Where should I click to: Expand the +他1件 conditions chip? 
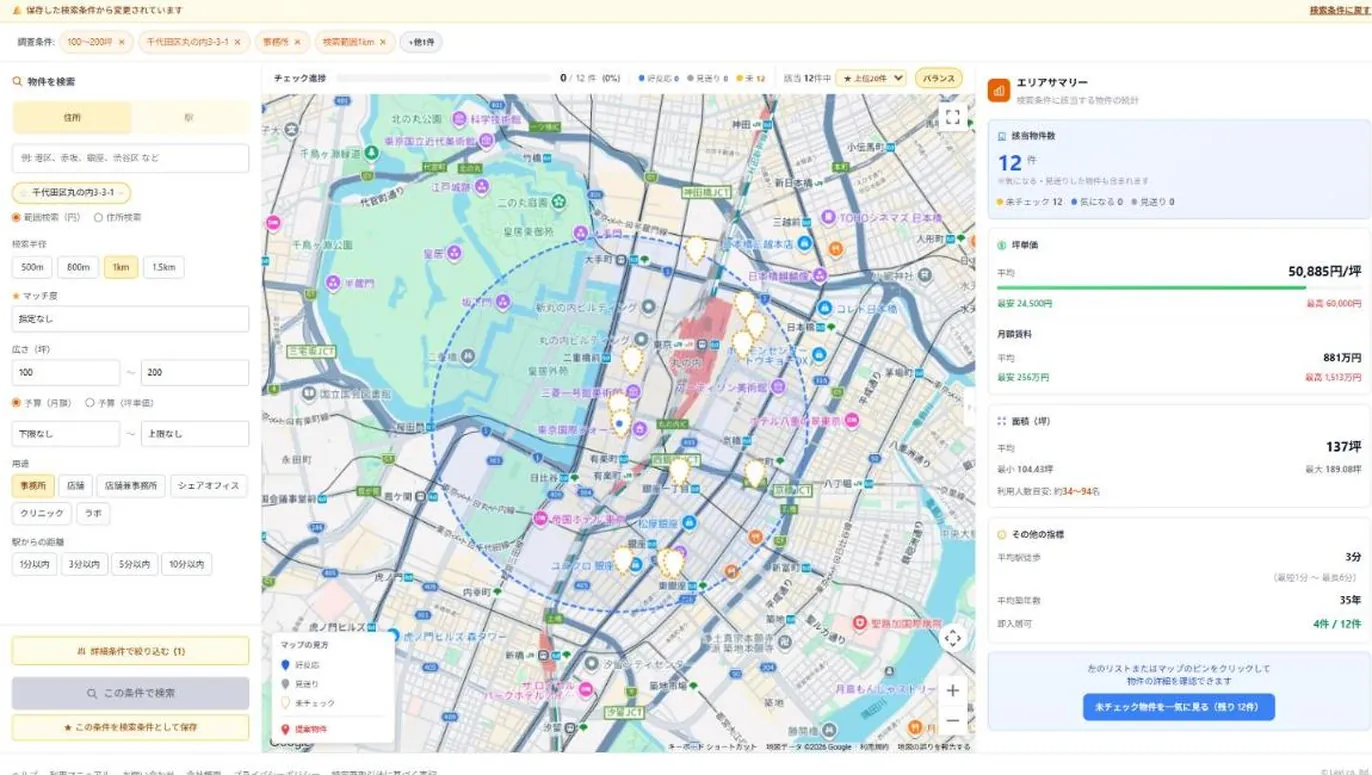421,42
